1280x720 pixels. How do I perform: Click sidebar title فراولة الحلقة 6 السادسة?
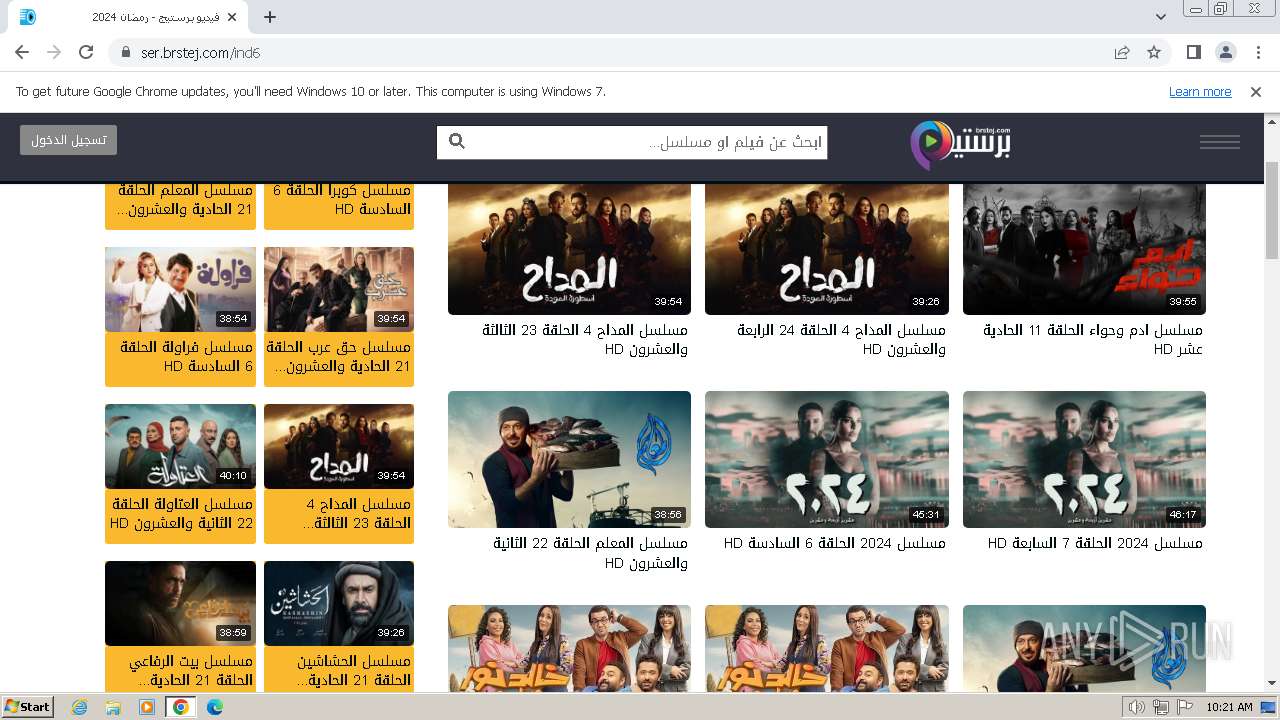187,356
